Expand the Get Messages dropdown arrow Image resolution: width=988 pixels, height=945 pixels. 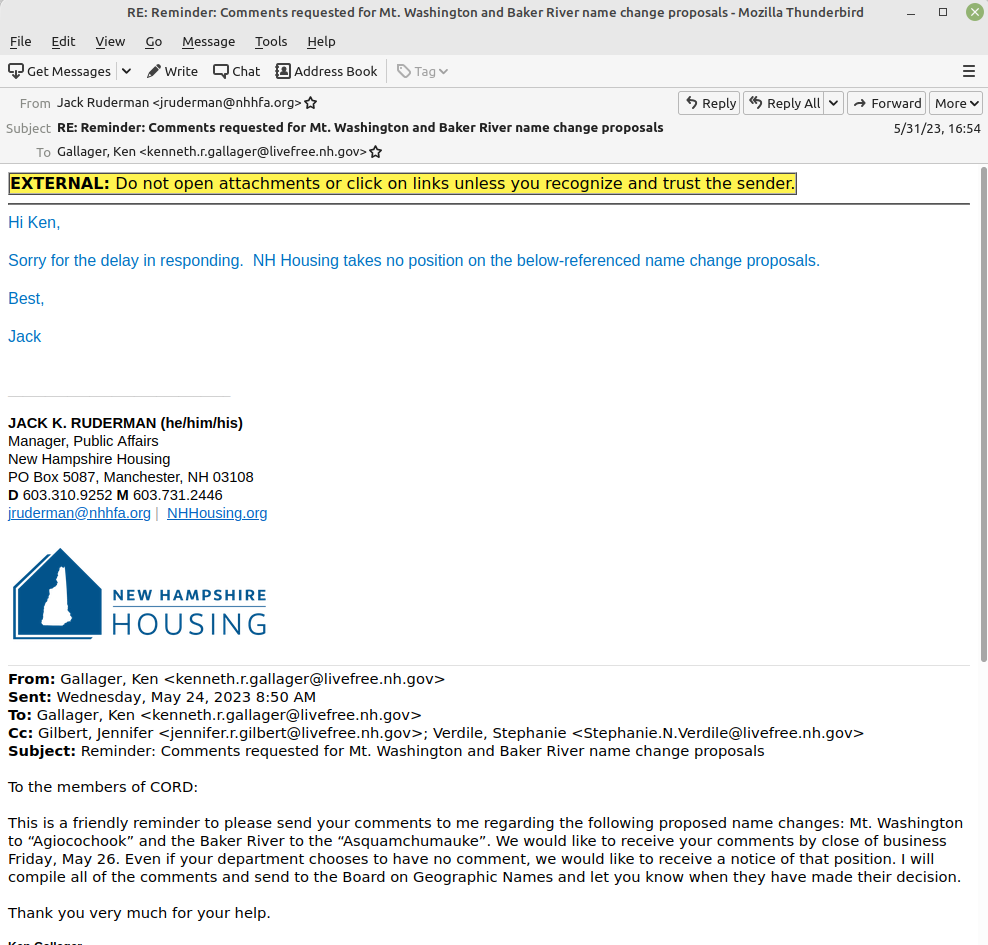pyautogui.click(x=126, y=71)
